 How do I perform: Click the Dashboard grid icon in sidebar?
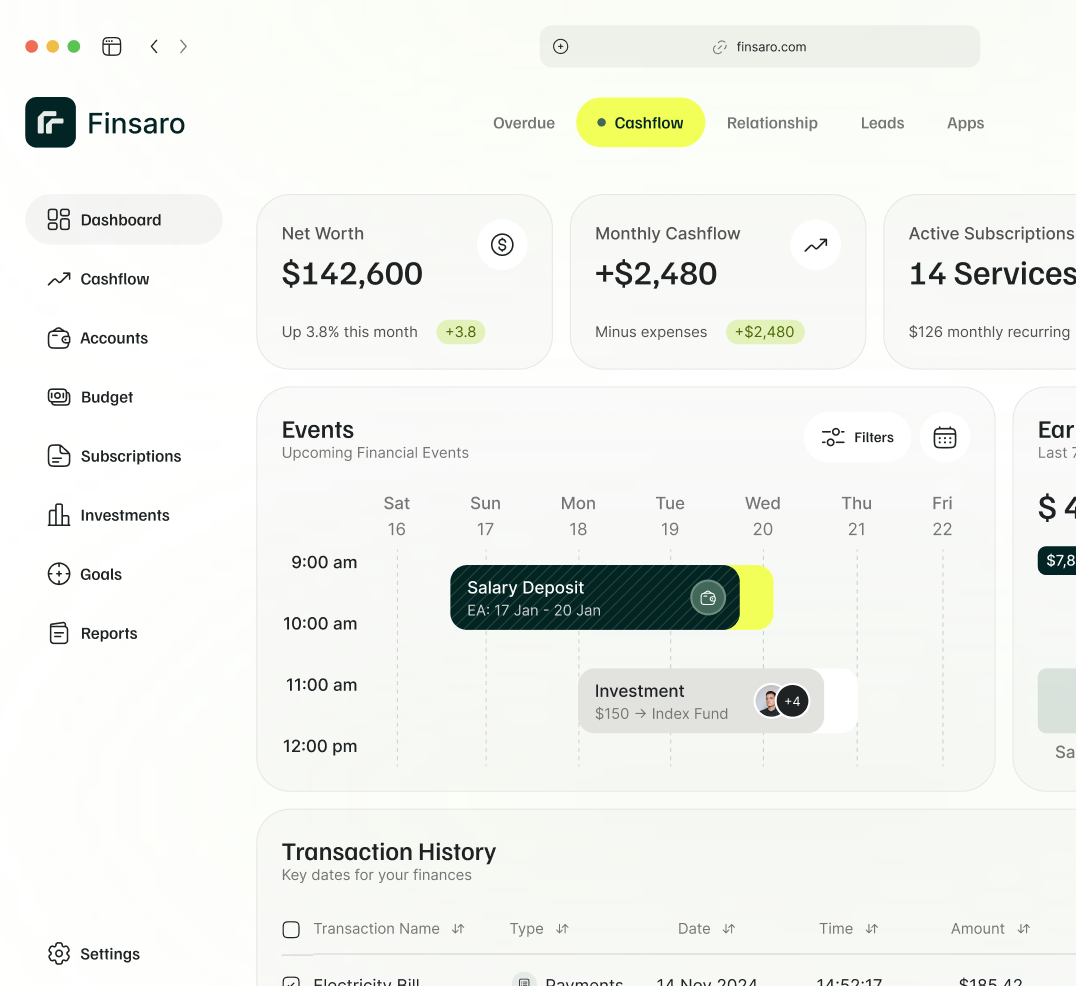tap(58, 220)
